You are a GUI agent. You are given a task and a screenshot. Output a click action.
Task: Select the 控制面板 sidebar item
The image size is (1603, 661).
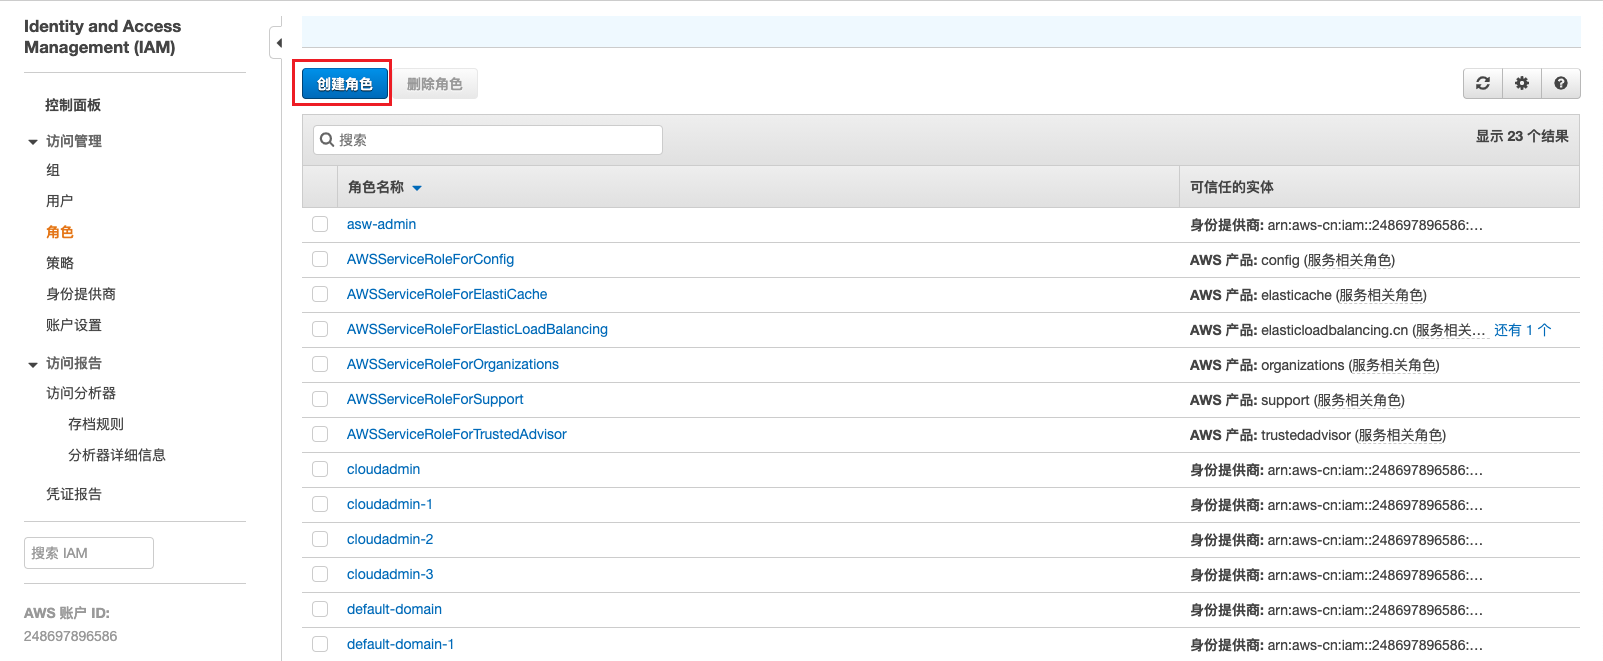73,105
